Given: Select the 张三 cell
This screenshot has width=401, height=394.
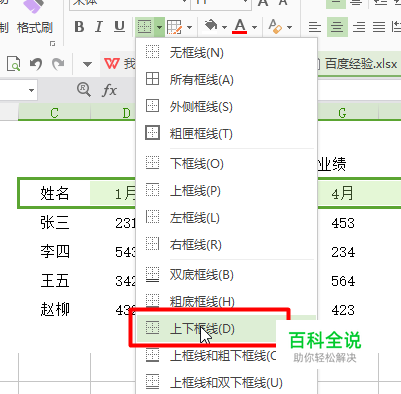Looking at the screenshot, I should pos(54,223).
